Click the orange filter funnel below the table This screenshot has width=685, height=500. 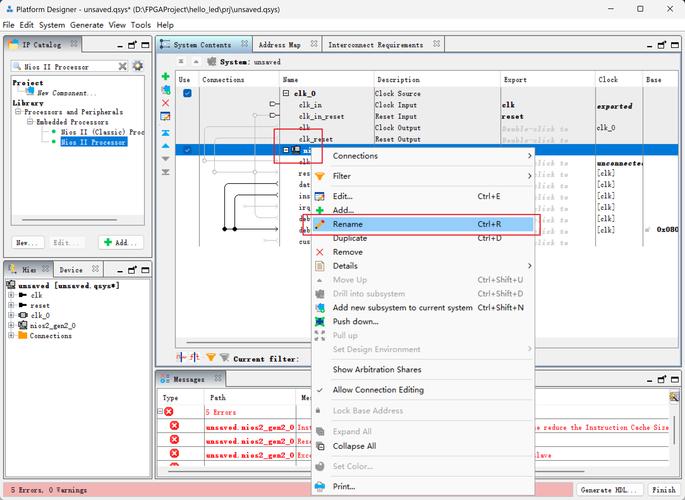pos(211,358)
